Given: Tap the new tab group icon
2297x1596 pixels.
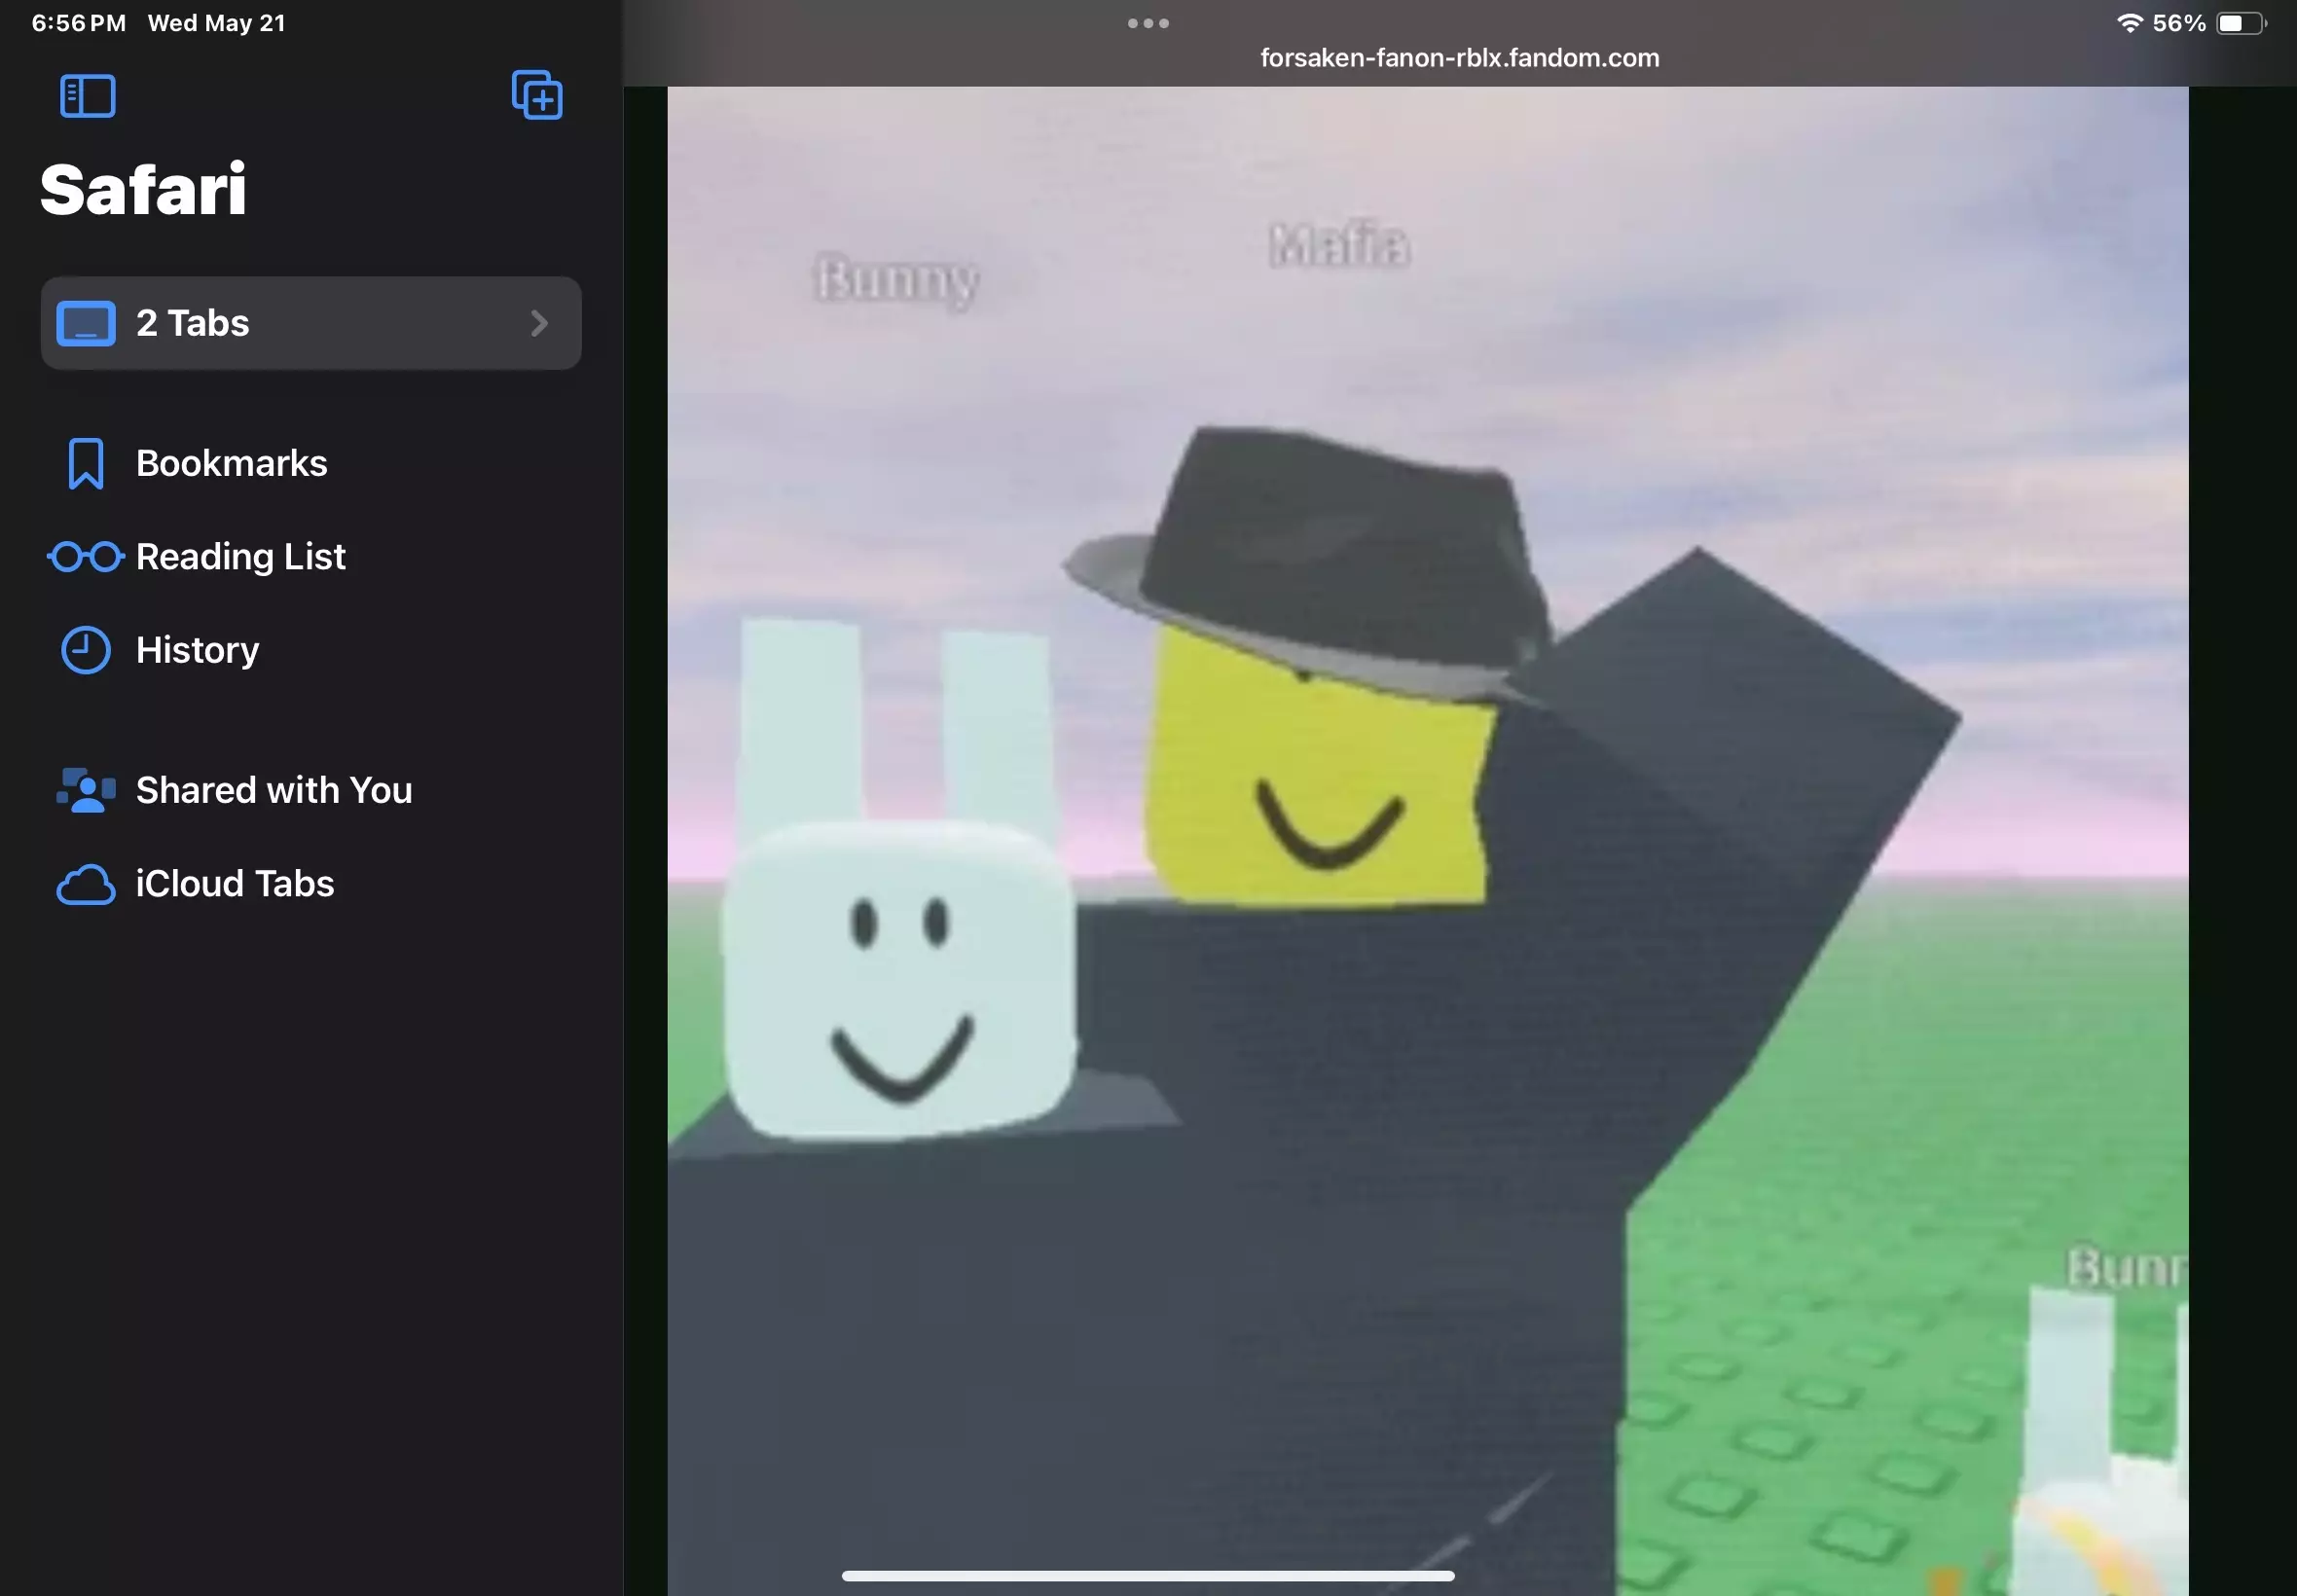Looking at the screenshot, I should pos(537,96).
